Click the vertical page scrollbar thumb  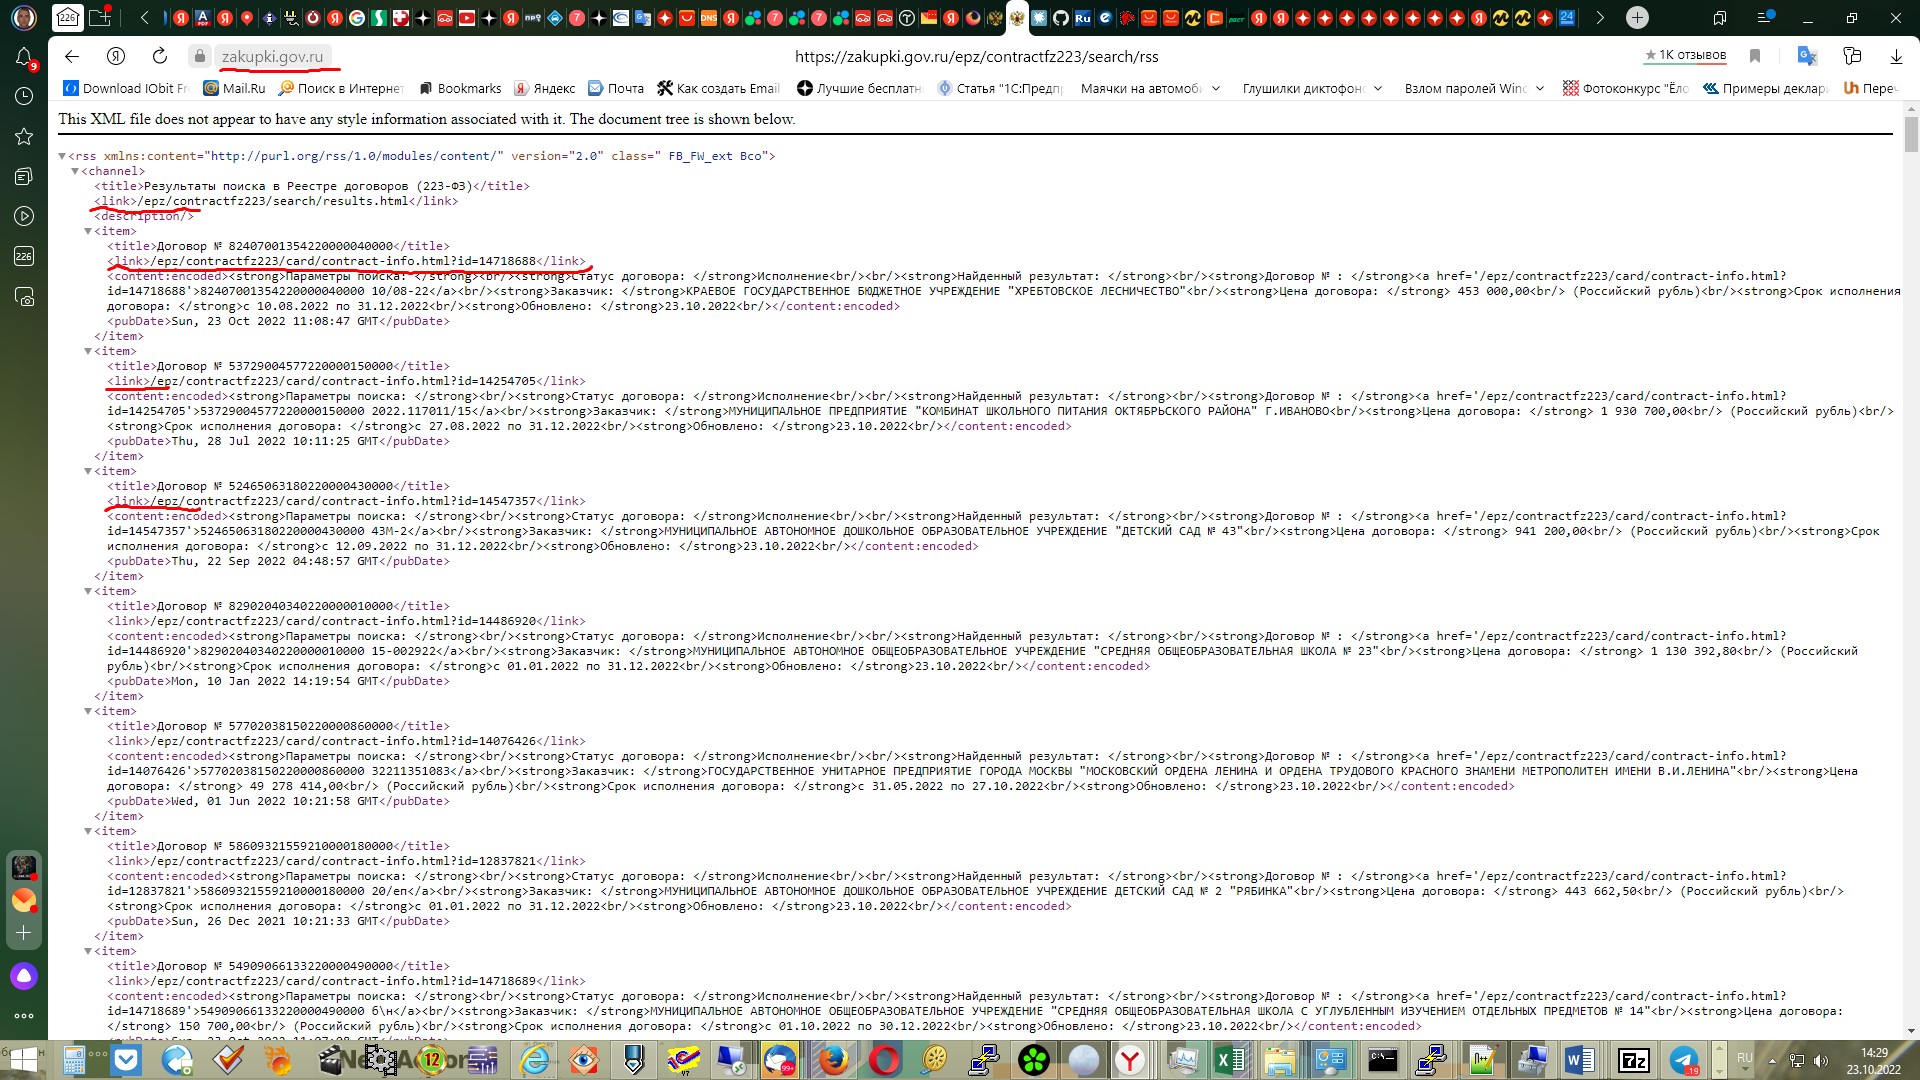click(x=1911, y=135)
